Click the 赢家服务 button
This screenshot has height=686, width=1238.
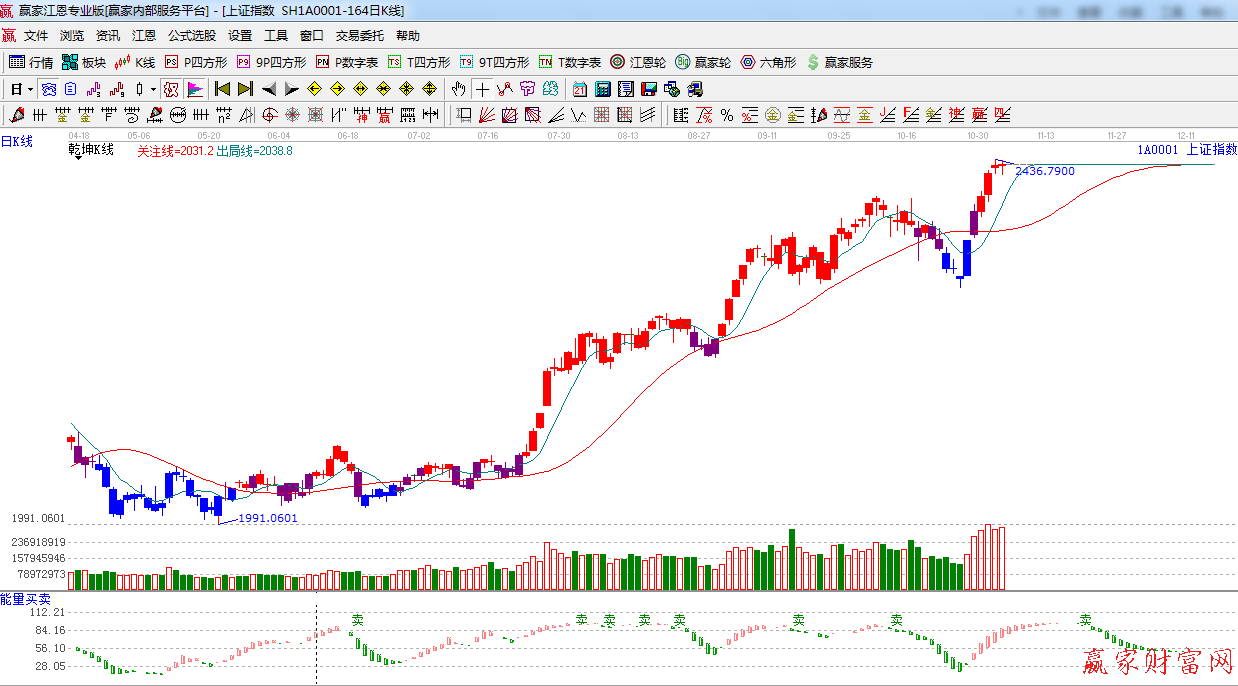[839, 62]
